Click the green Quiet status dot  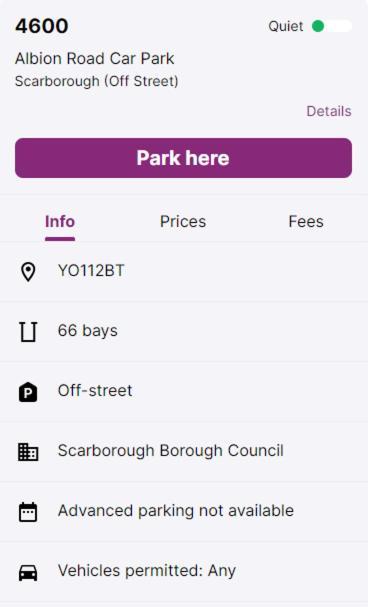(x=318, y=26)
